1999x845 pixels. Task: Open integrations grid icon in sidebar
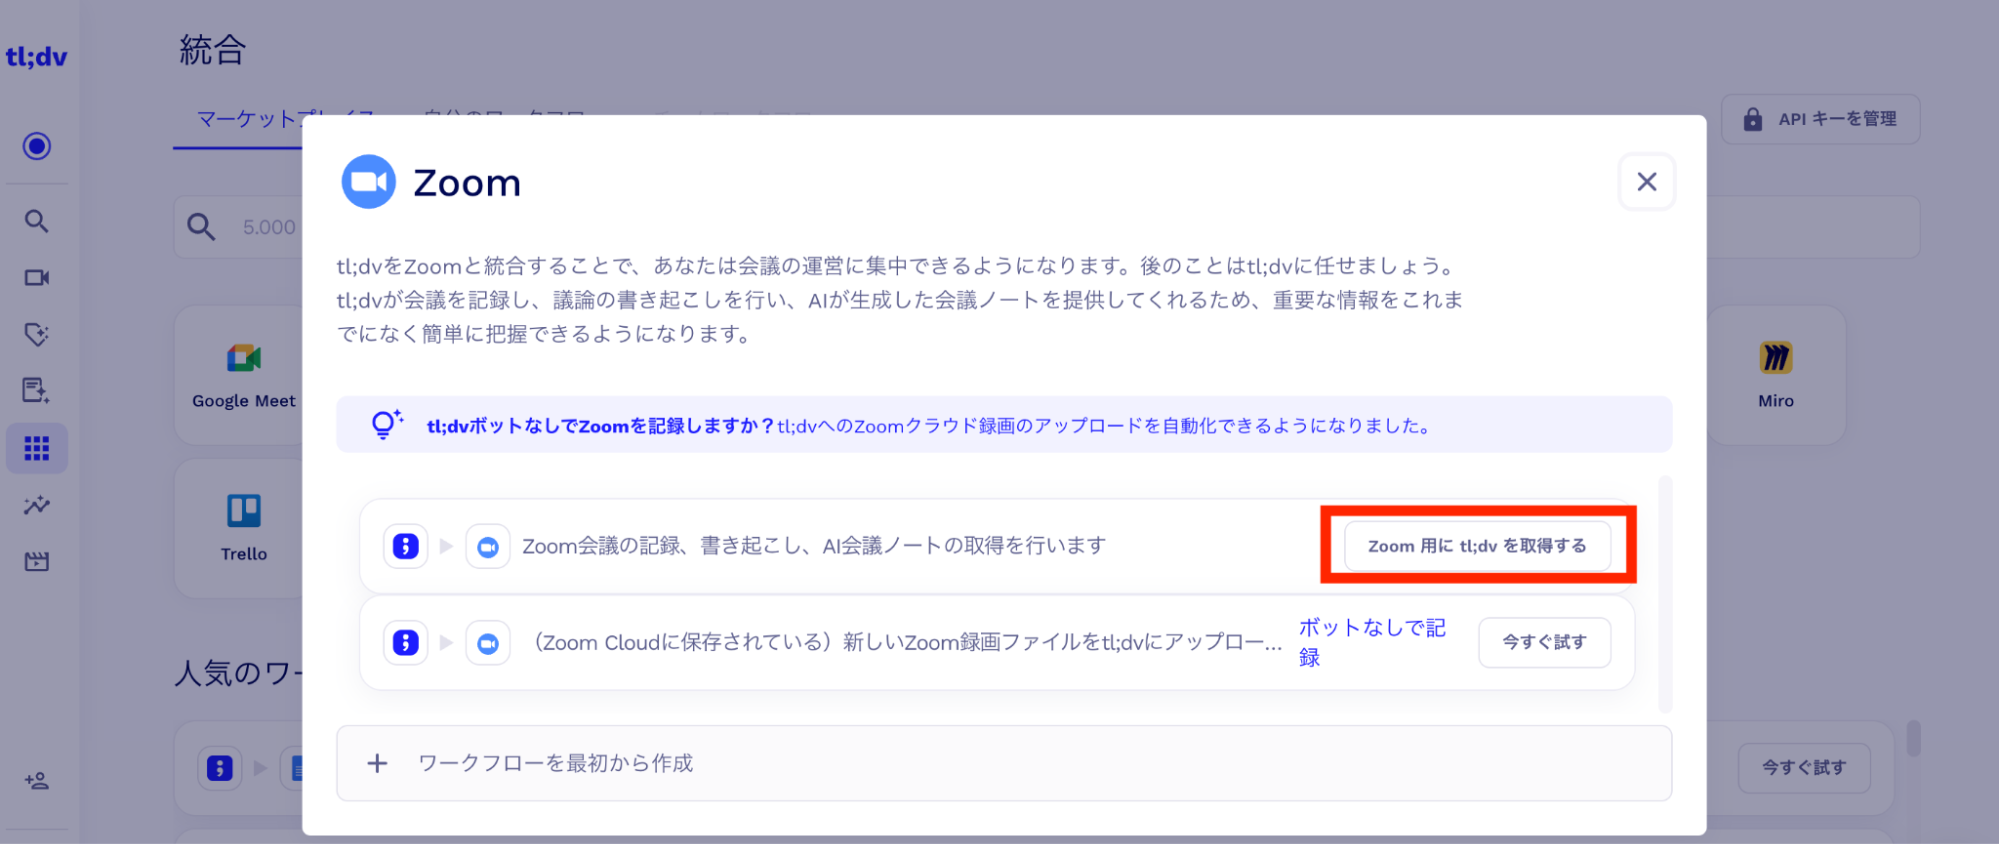37,448
